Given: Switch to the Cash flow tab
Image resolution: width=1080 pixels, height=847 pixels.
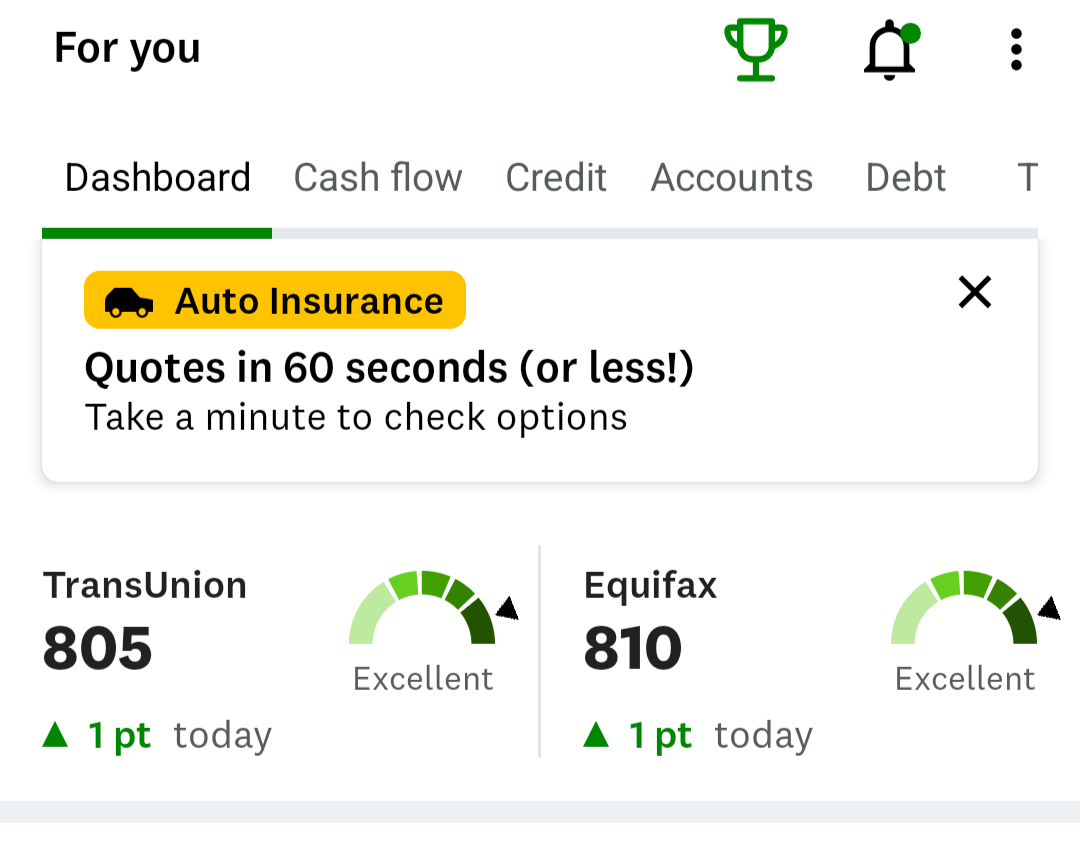Looking at the screenshot, I should pyautogui.click(x=377, y=178).
